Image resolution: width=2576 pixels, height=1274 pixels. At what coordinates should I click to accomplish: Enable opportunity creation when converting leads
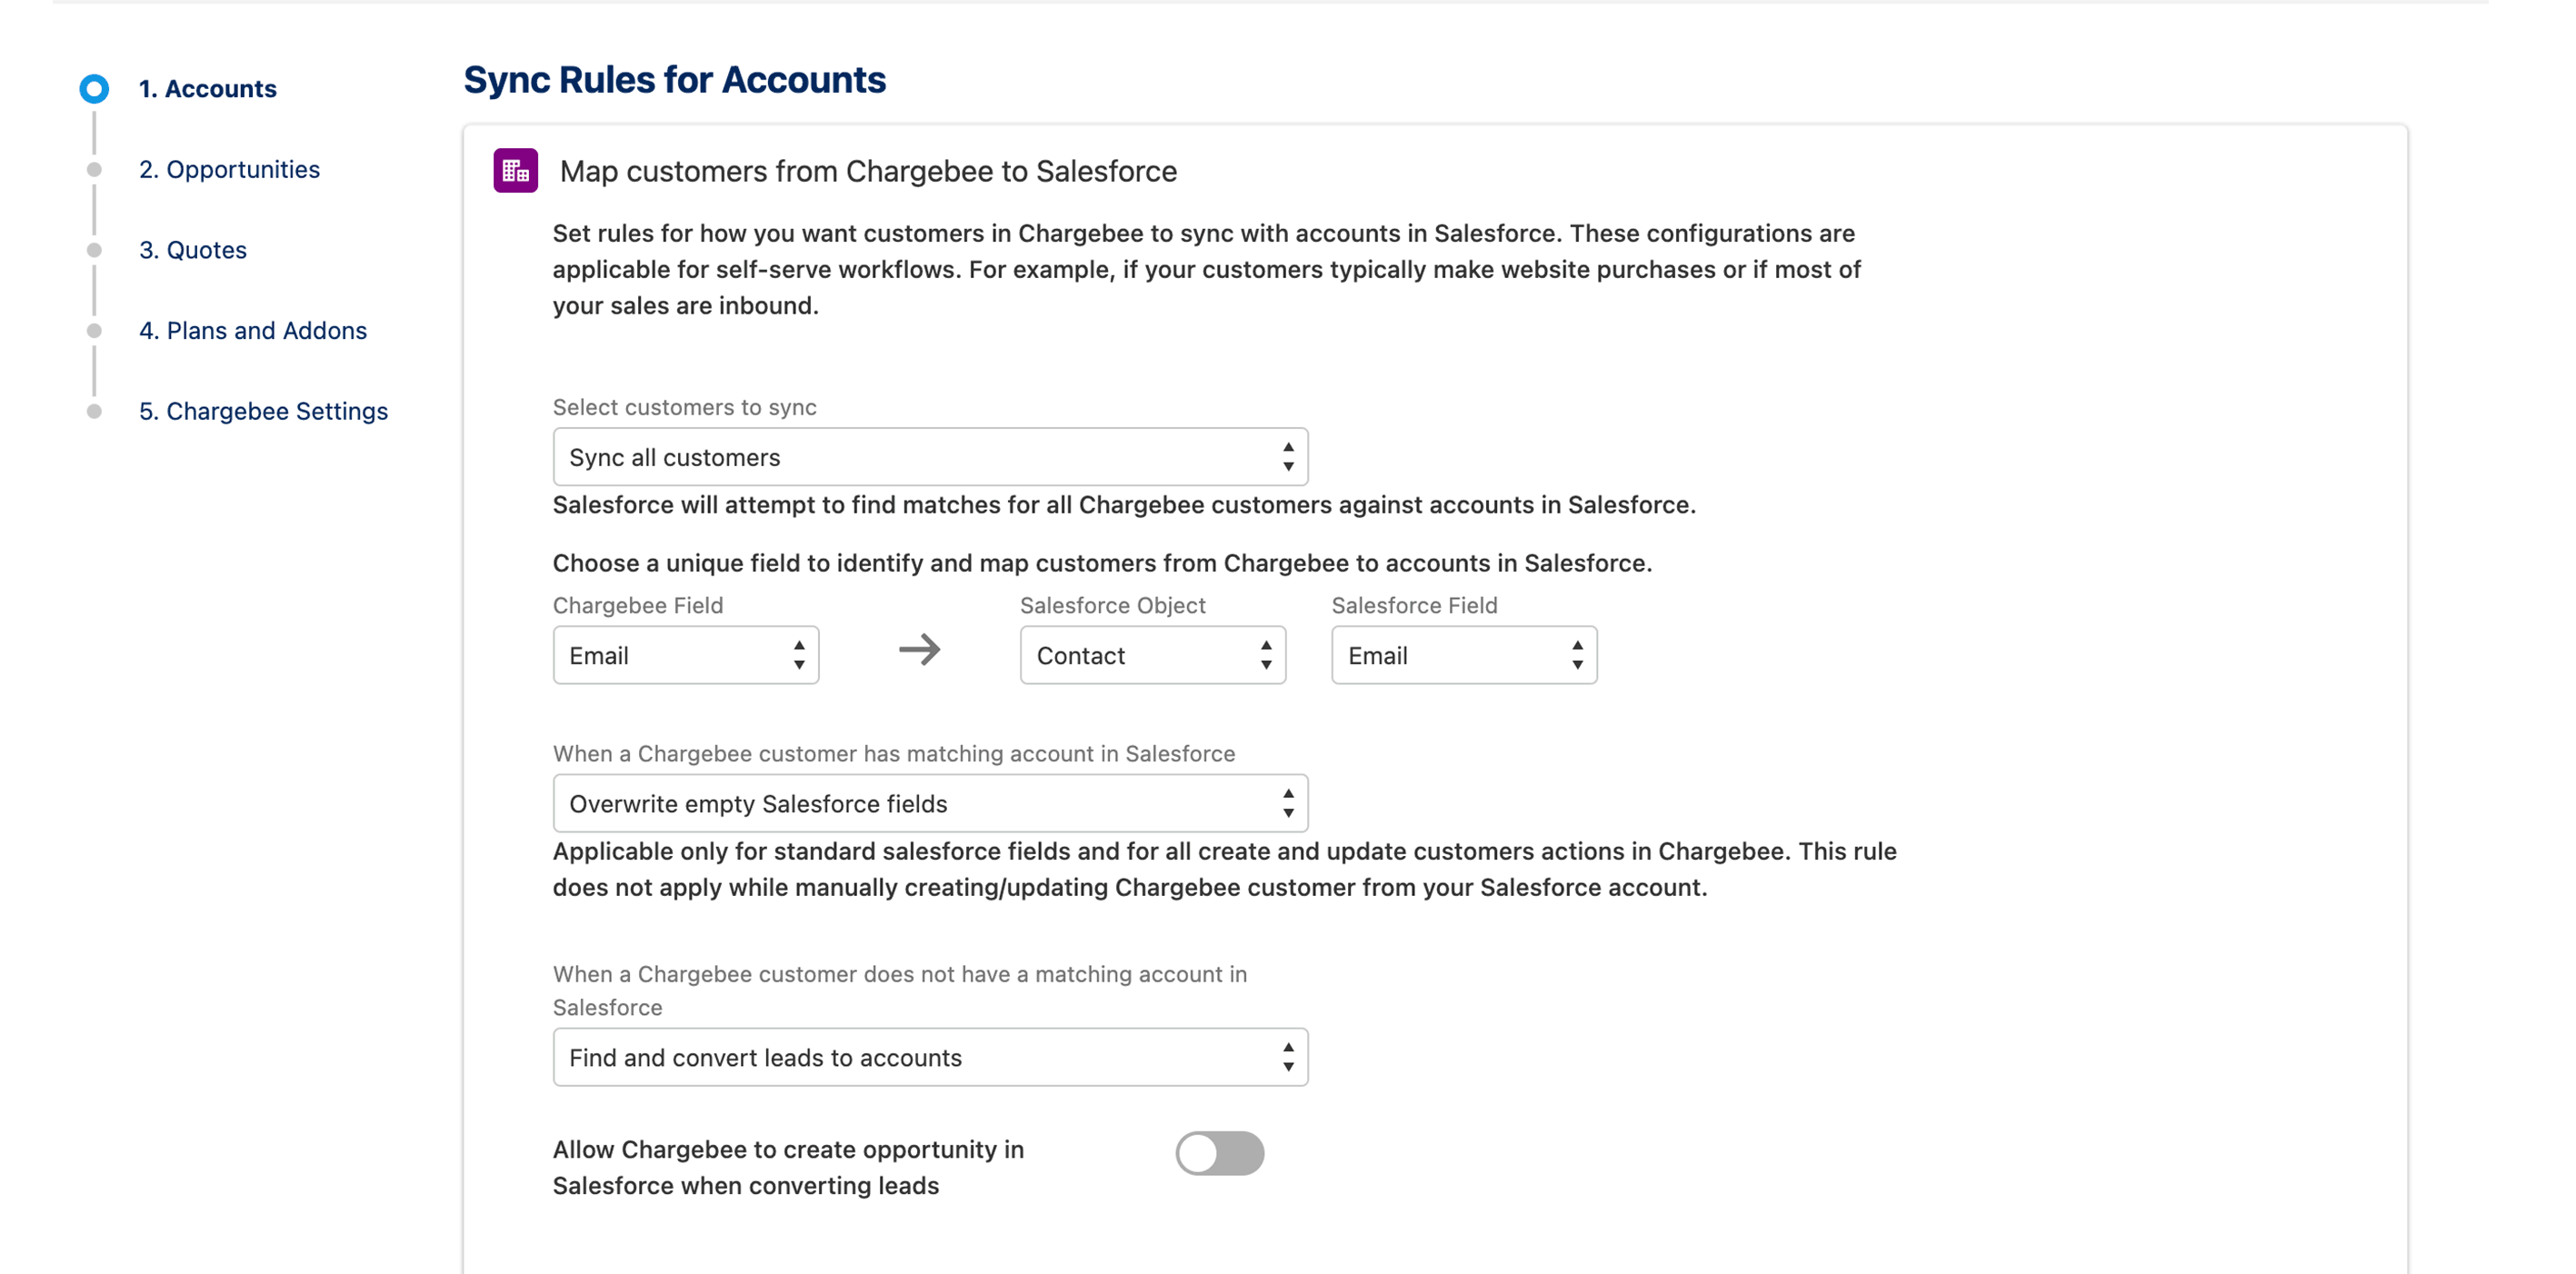click(1219, 1153)
